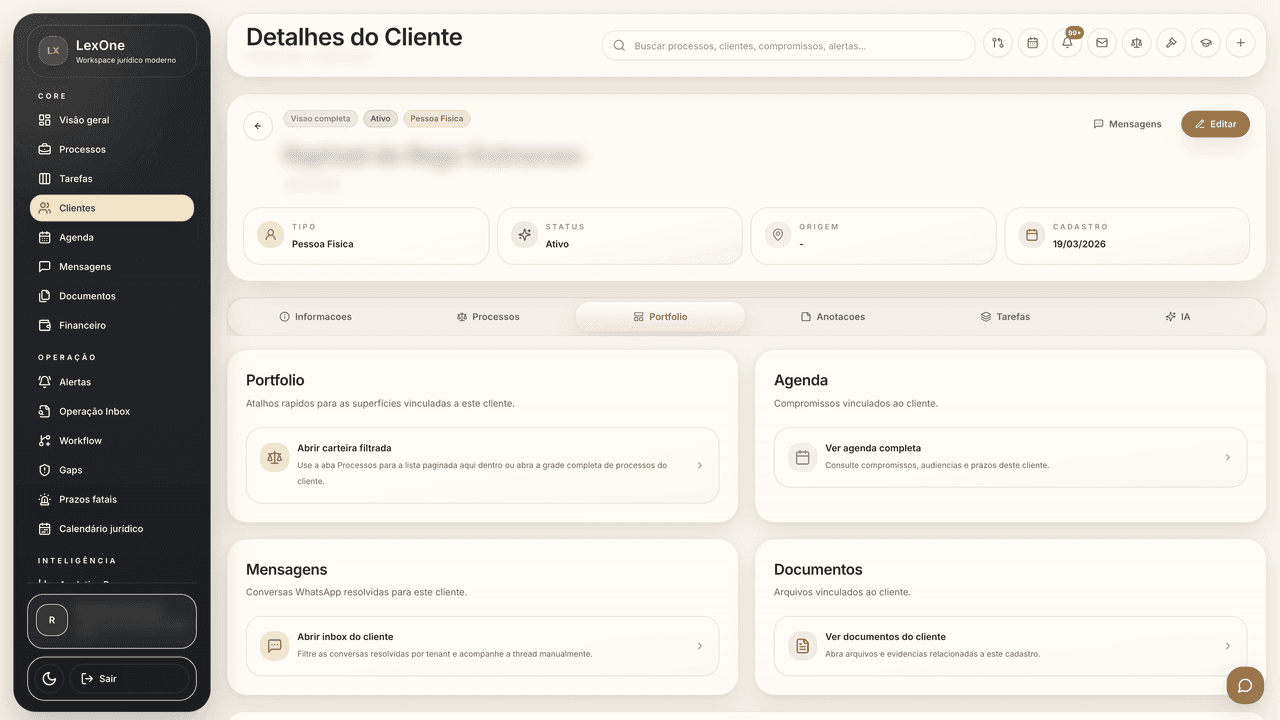This screenshot has height=720, width=1280.
Task: Click the graduation cap icon
Action: [1206, 43]
